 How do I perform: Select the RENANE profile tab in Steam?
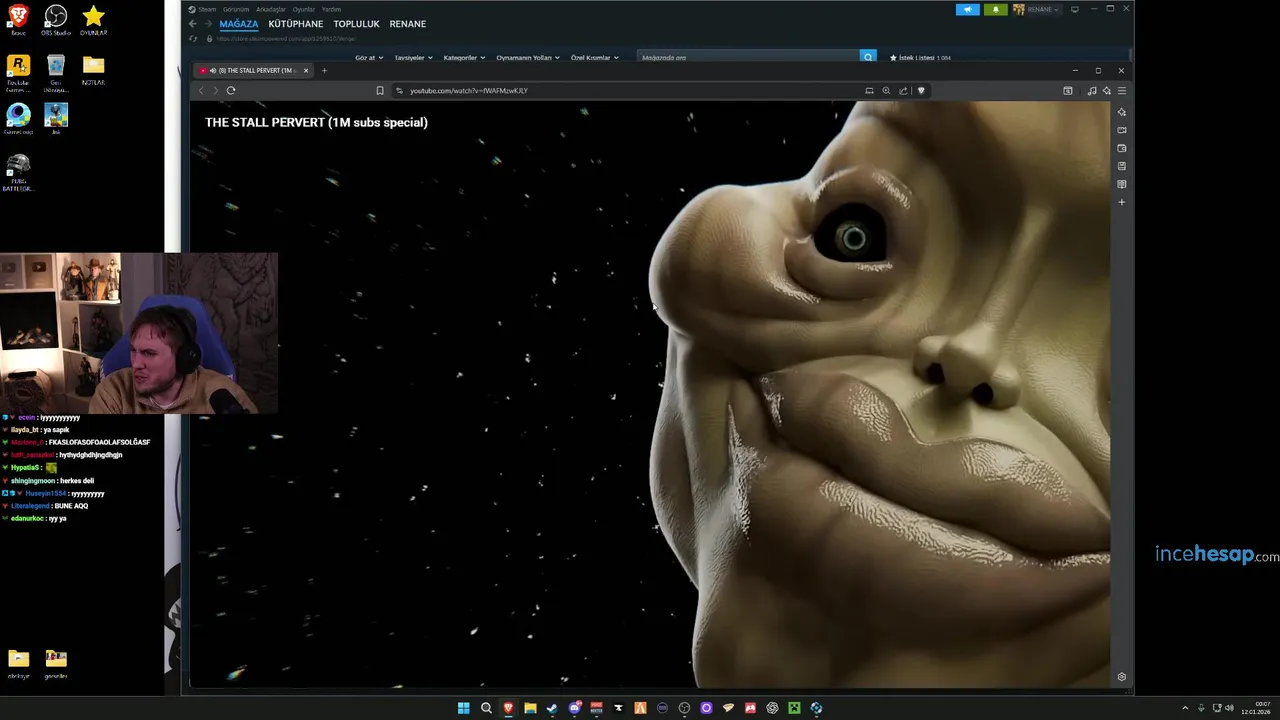pos(407,24)
